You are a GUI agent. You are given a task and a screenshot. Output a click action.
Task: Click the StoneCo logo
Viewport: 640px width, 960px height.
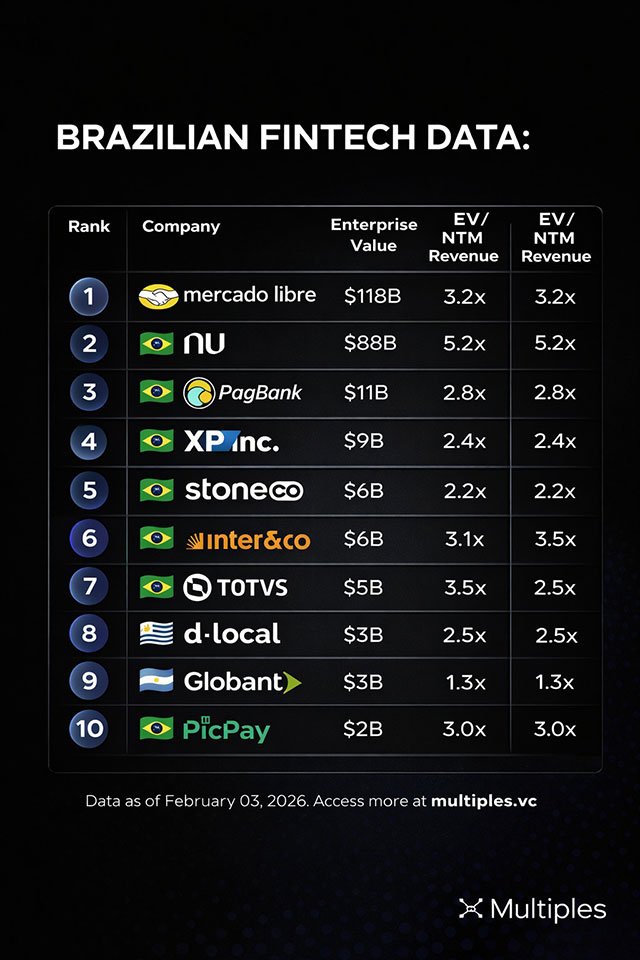(243, 490)
